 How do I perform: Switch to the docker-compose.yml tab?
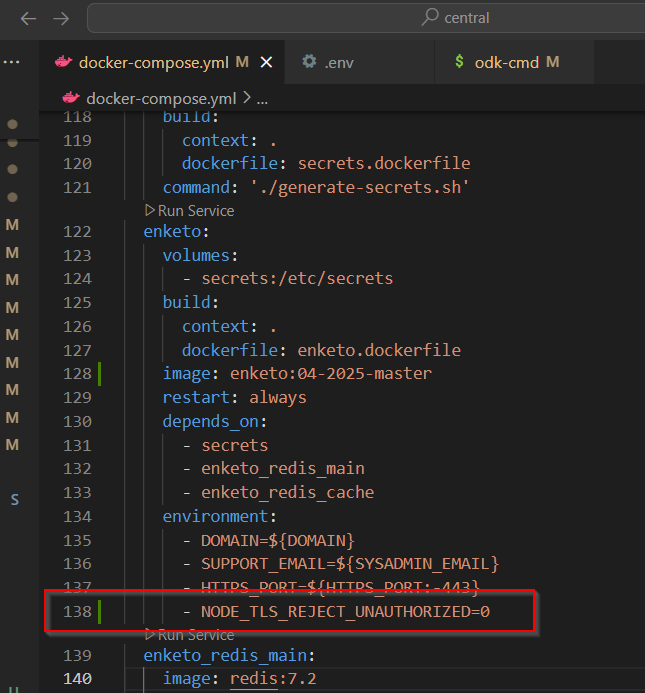click(x=164, y=62)
